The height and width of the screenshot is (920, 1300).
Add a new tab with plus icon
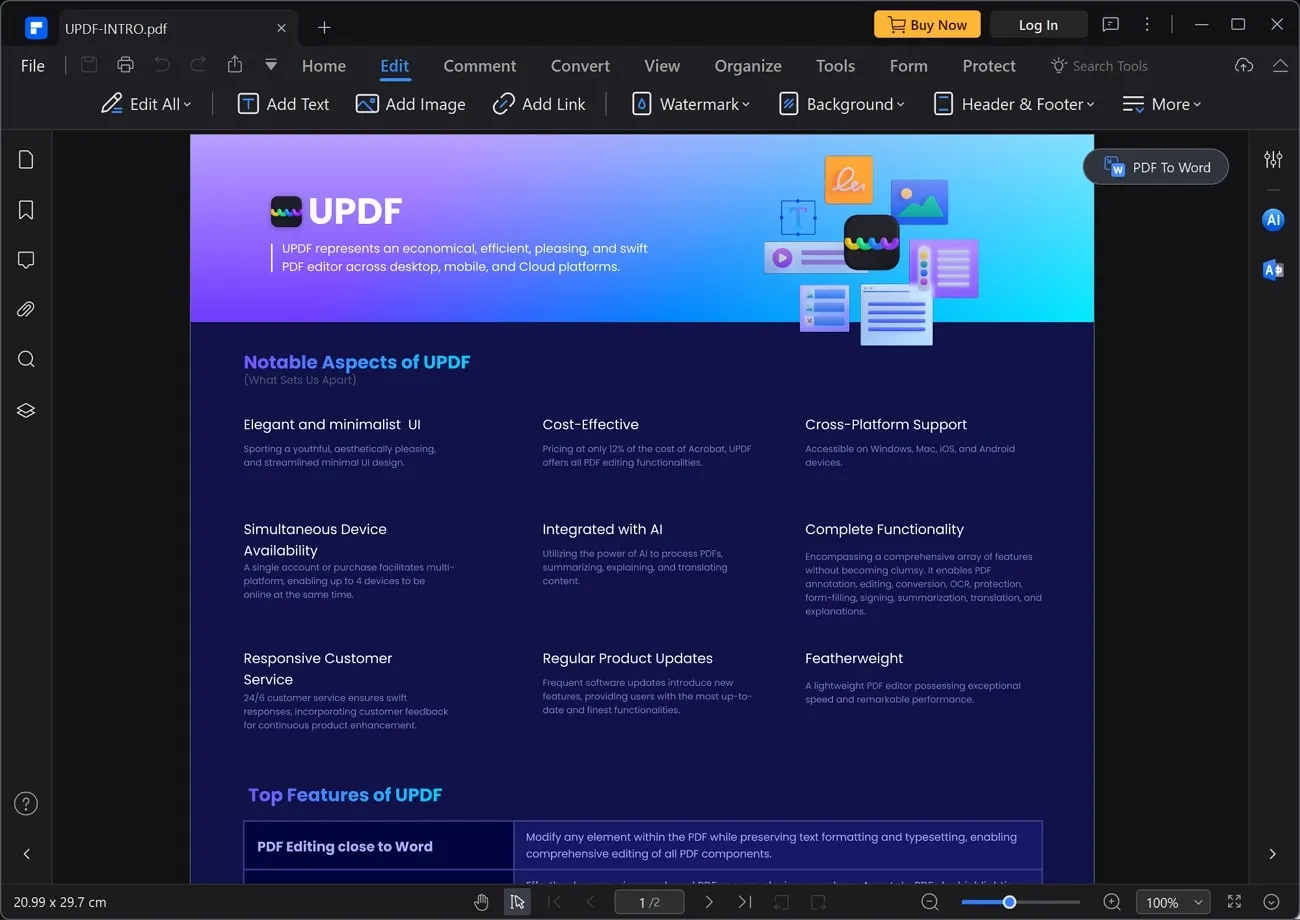(324, 28)
